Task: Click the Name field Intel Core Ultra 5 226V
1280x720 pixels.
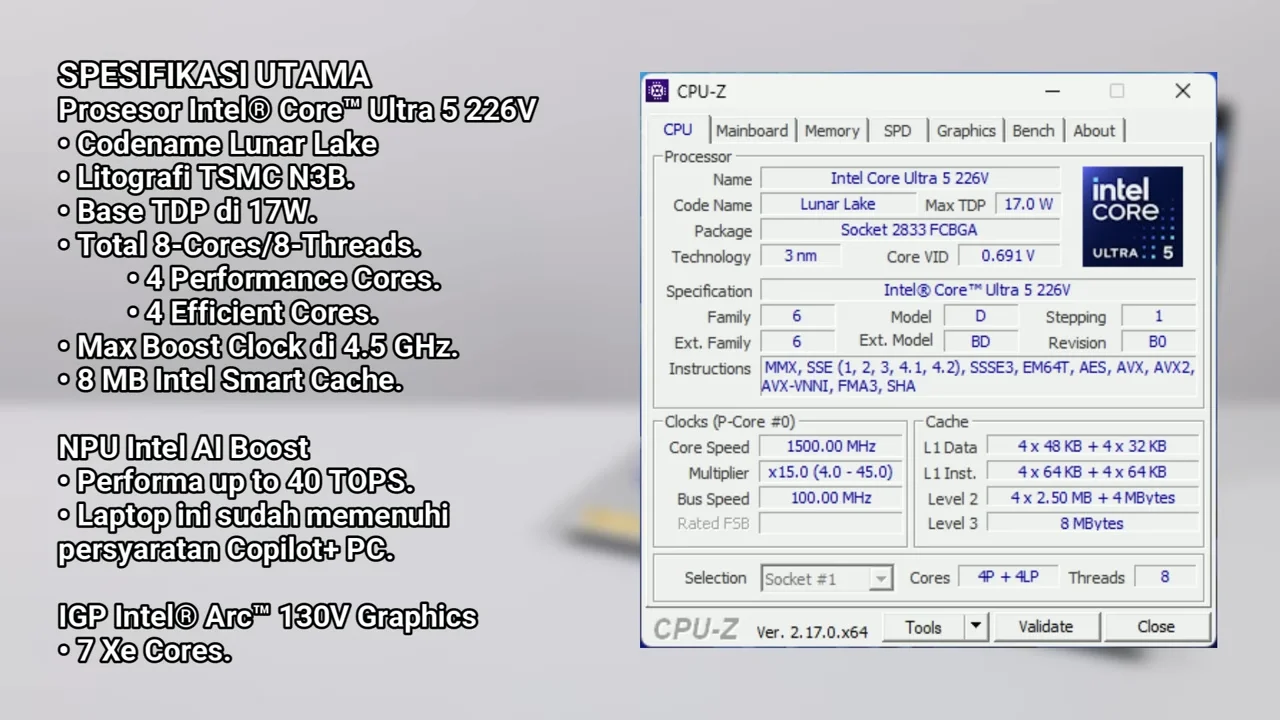Action: (x=910, y=178)
